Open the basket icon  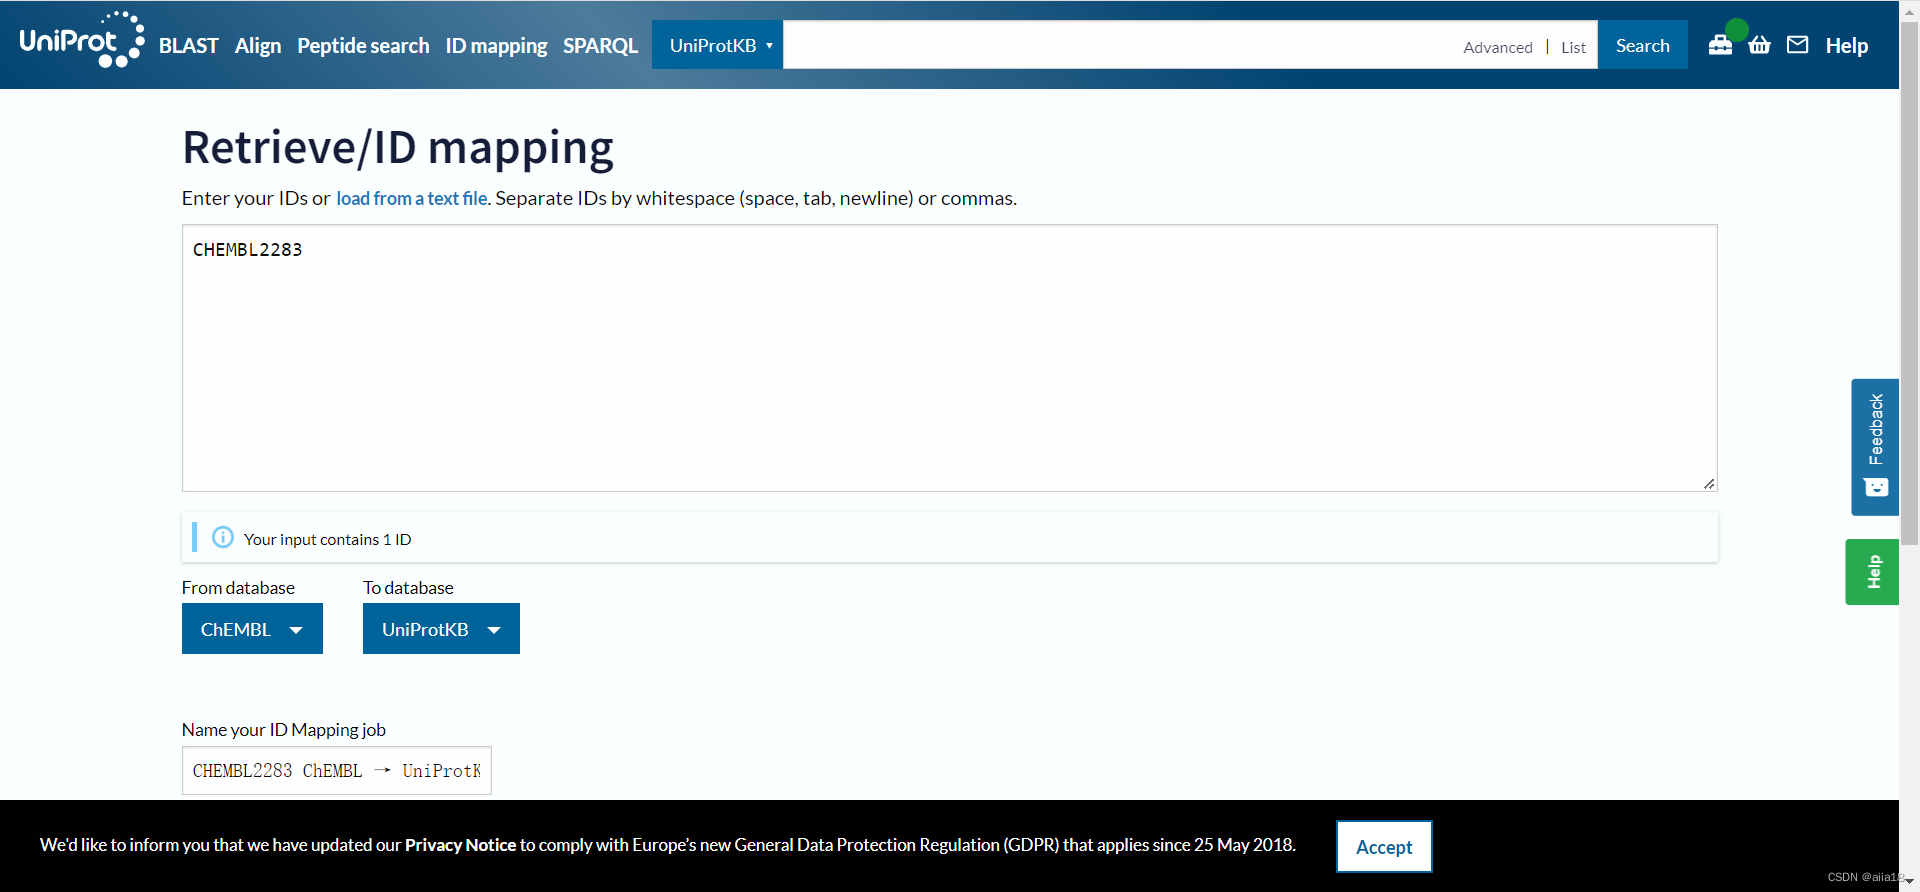point(1759,45)
